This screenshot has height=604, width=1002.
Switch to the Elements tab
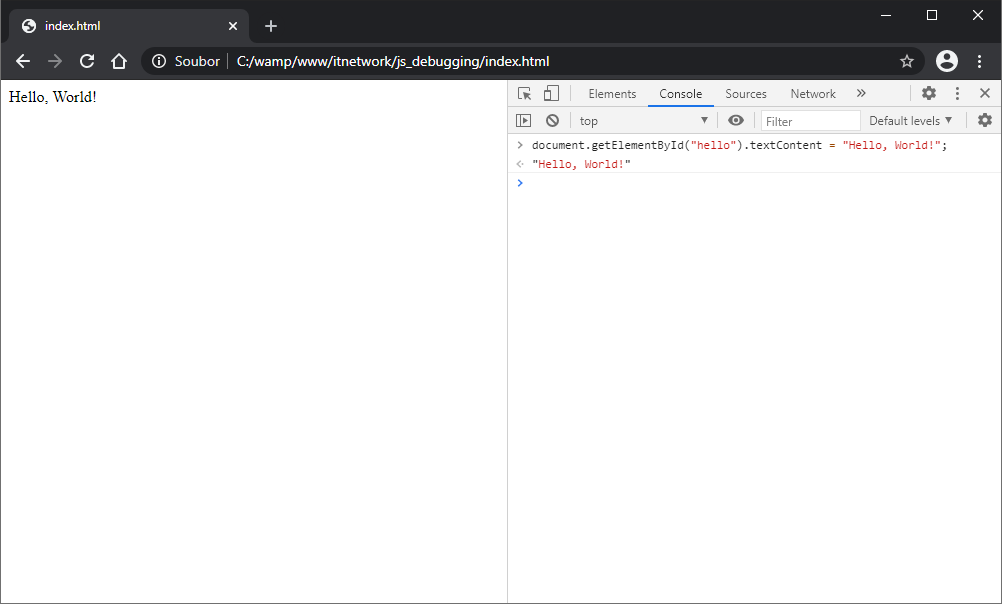point(612,94)
